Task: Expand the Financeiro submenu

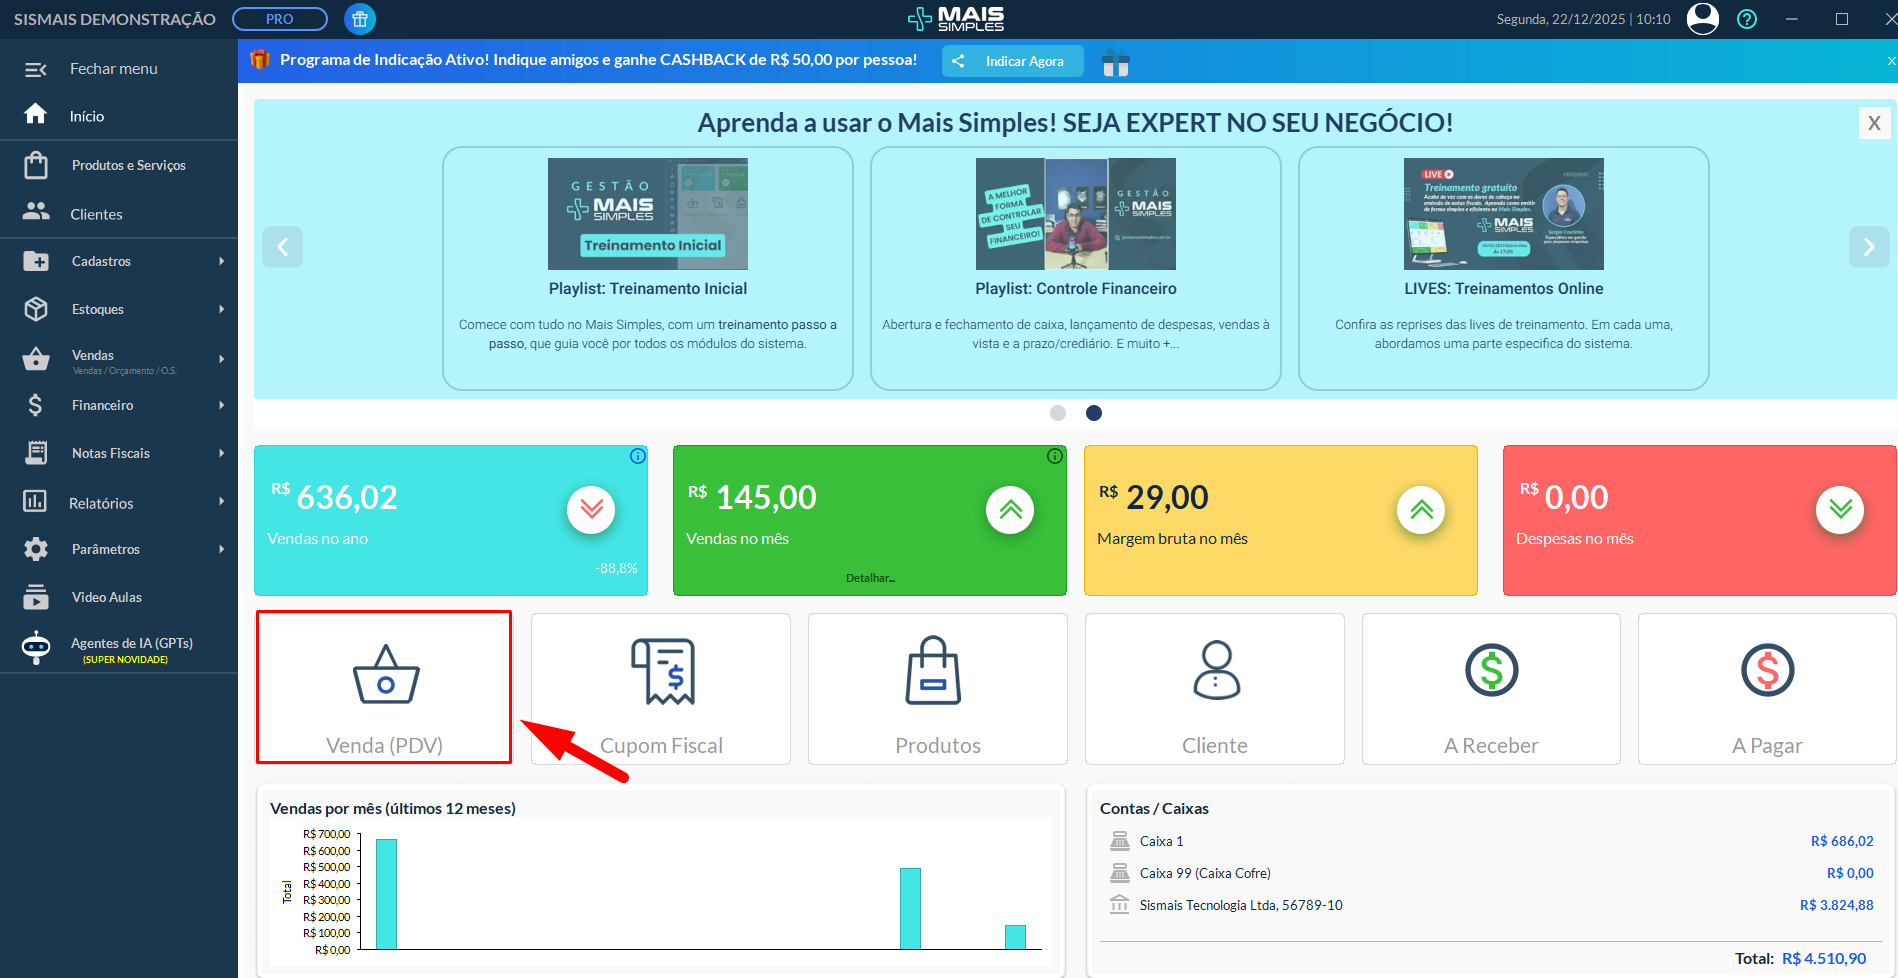Action: (120, 405)
